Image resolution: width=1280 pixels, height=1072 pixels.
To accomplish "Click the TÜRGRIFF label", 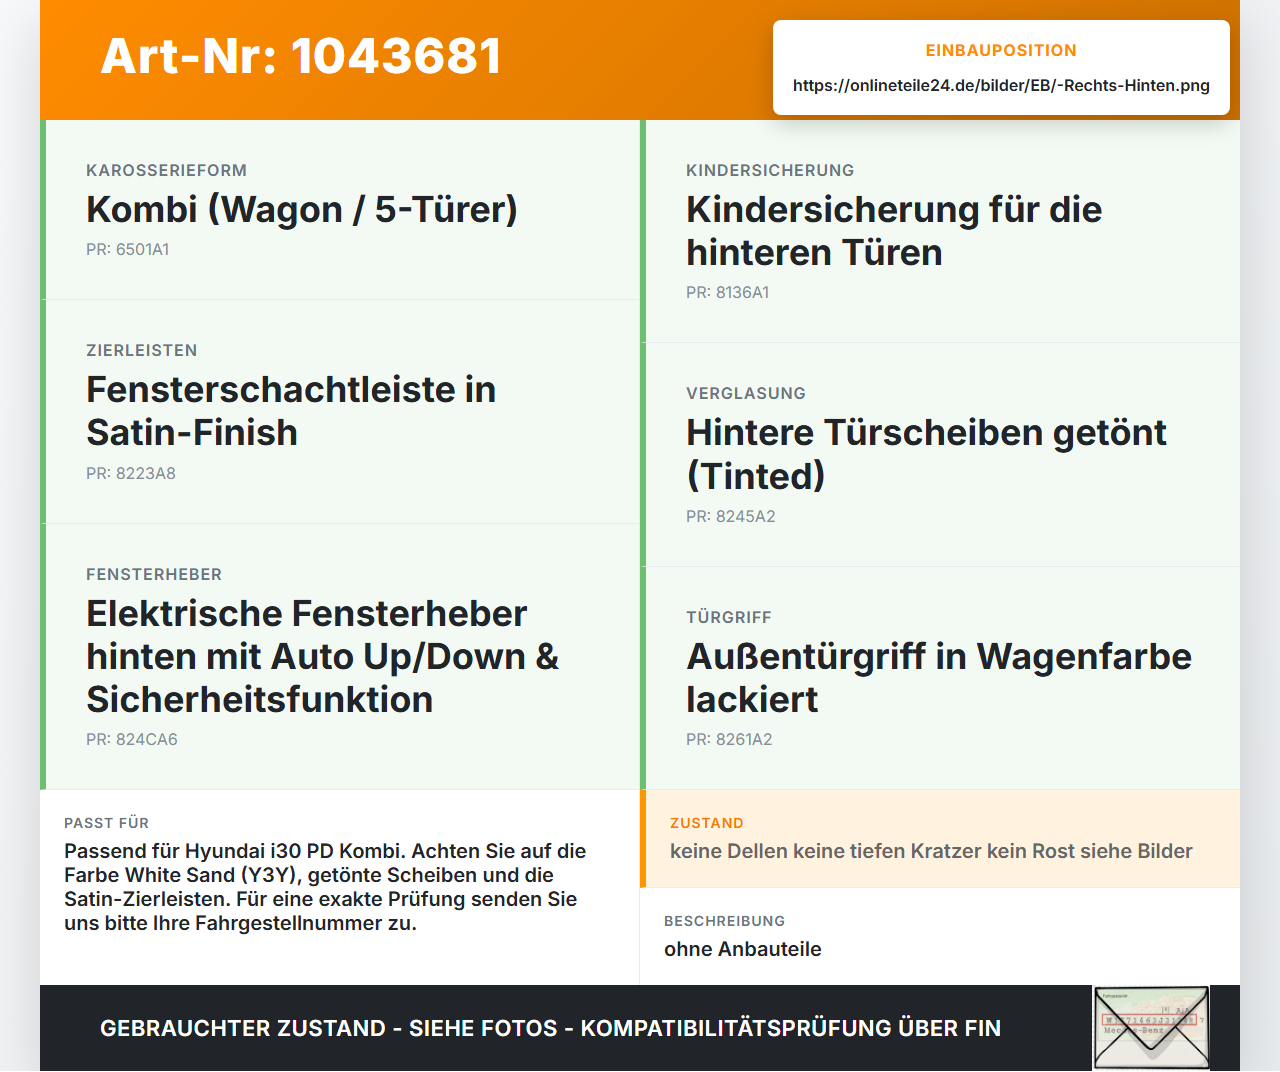I will (x=729, y=617).
